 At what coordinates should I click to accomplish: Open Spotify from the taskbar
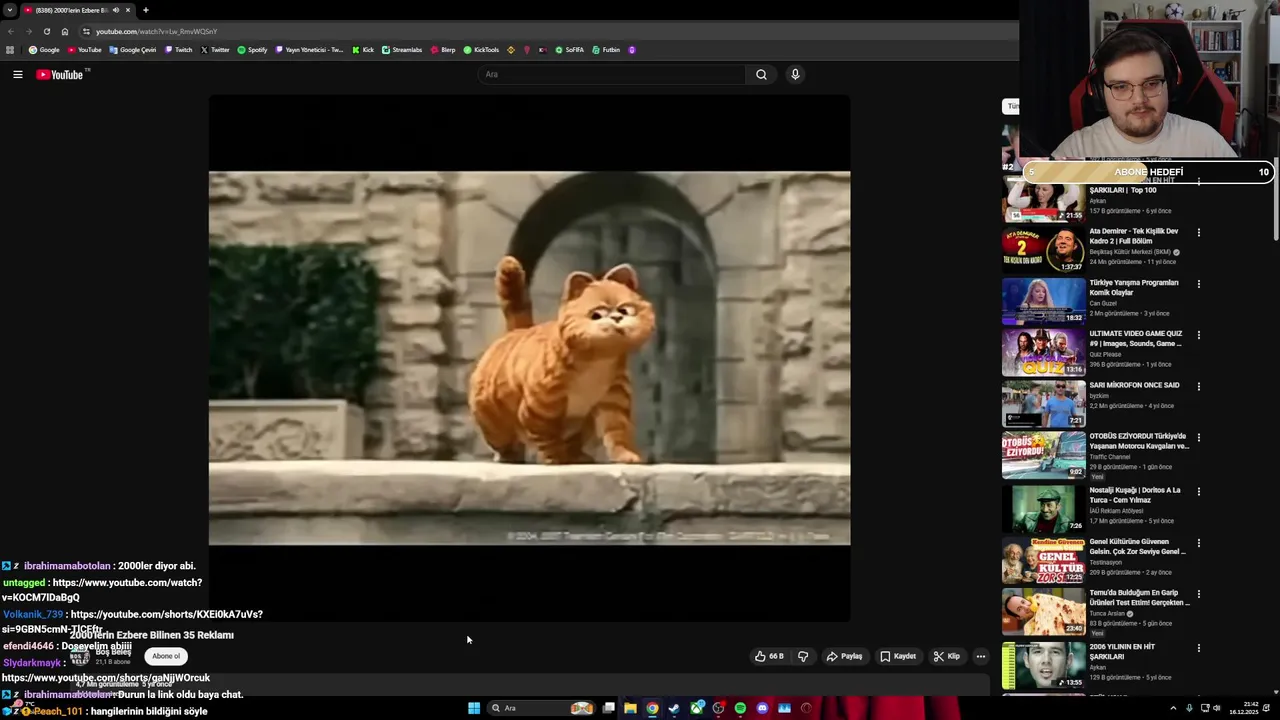(x=740, y=708)
